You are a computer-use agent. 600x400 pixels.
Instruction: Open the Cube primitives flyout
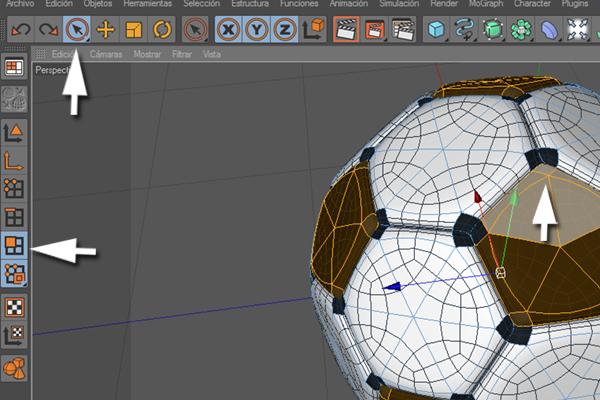point(436,29)
